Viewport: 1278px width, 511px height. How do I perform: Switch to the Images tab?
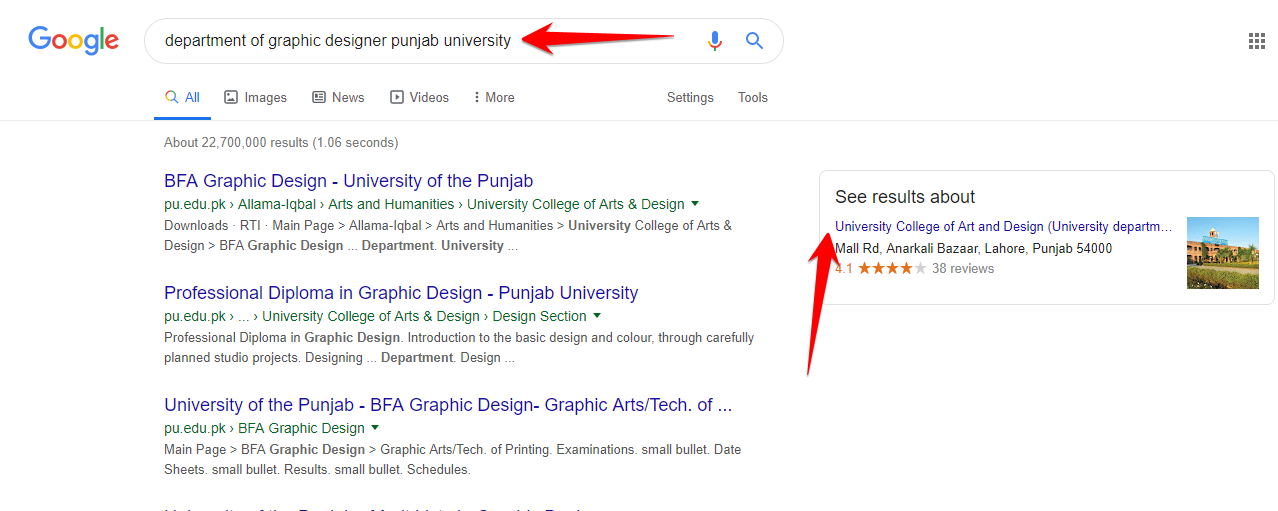[255, 97]
